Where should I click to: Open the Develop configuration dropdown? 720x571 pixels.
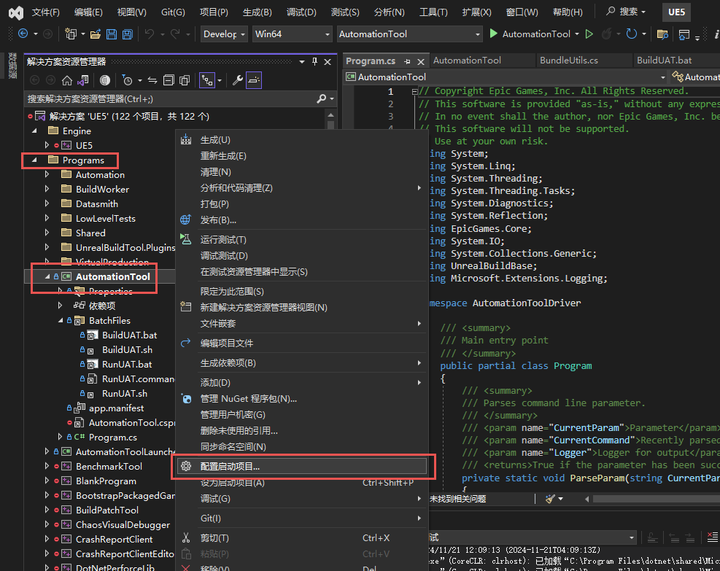[224, 34]
